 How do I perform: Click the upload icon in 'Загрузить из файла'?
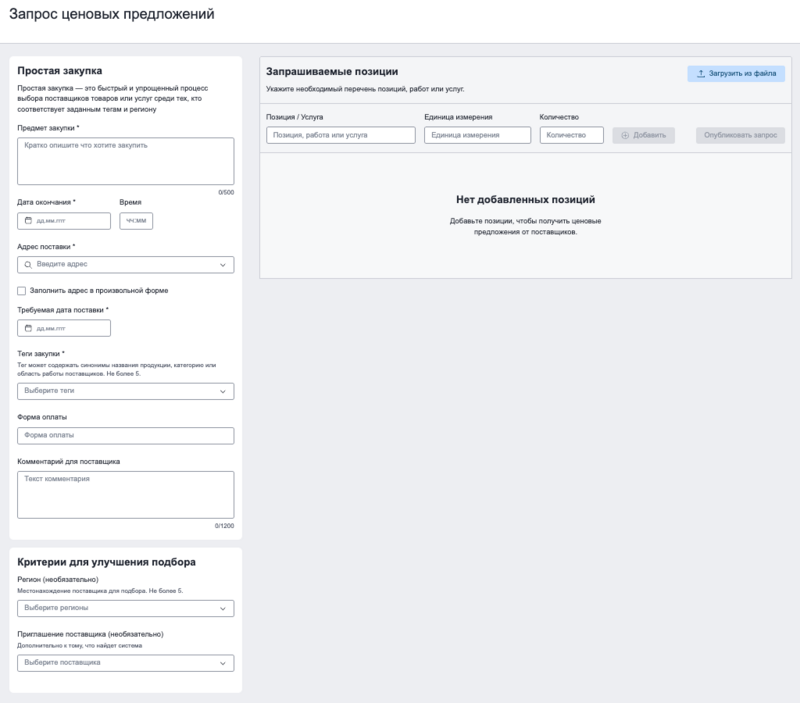click(x=701, y=74)
